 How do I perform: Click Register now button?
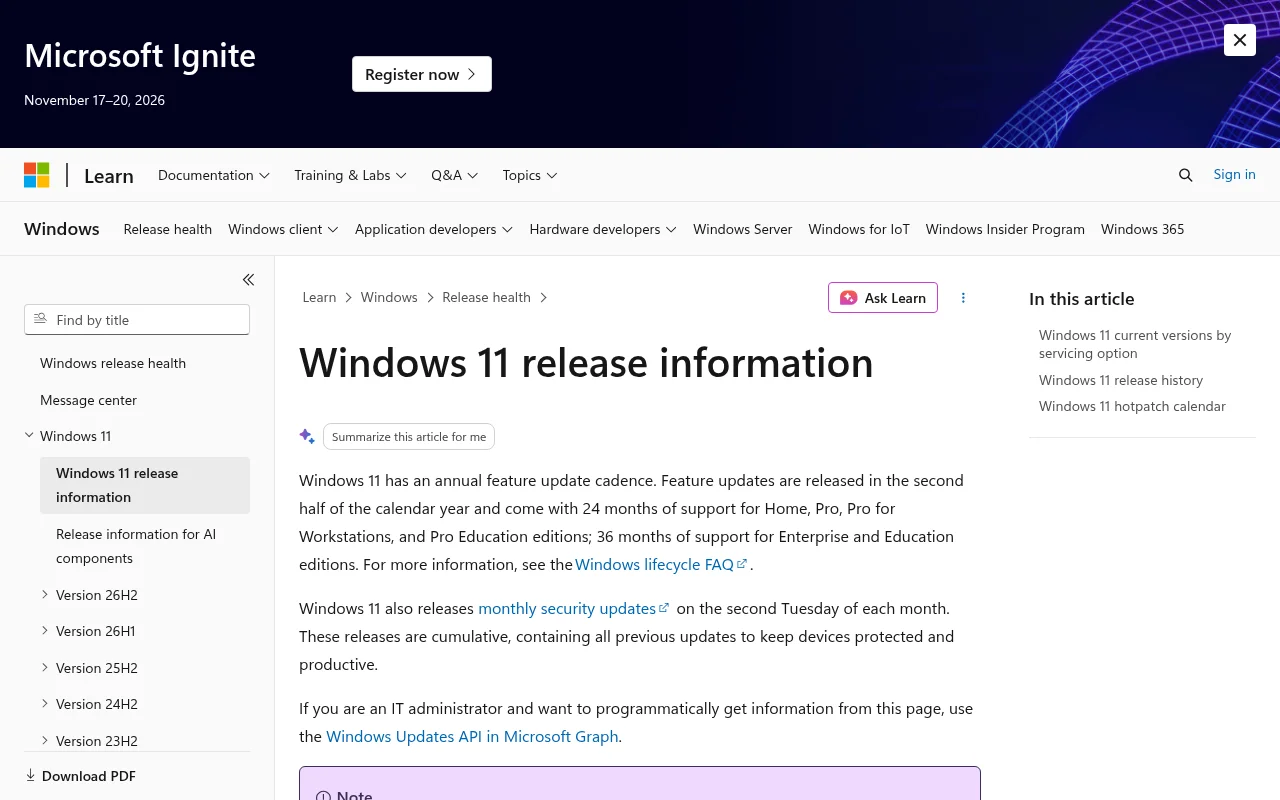[x=422, y=74]
